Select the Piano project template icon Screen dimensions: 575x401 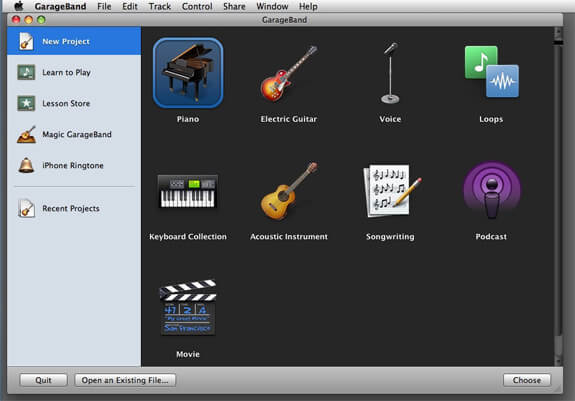[188, 73]
